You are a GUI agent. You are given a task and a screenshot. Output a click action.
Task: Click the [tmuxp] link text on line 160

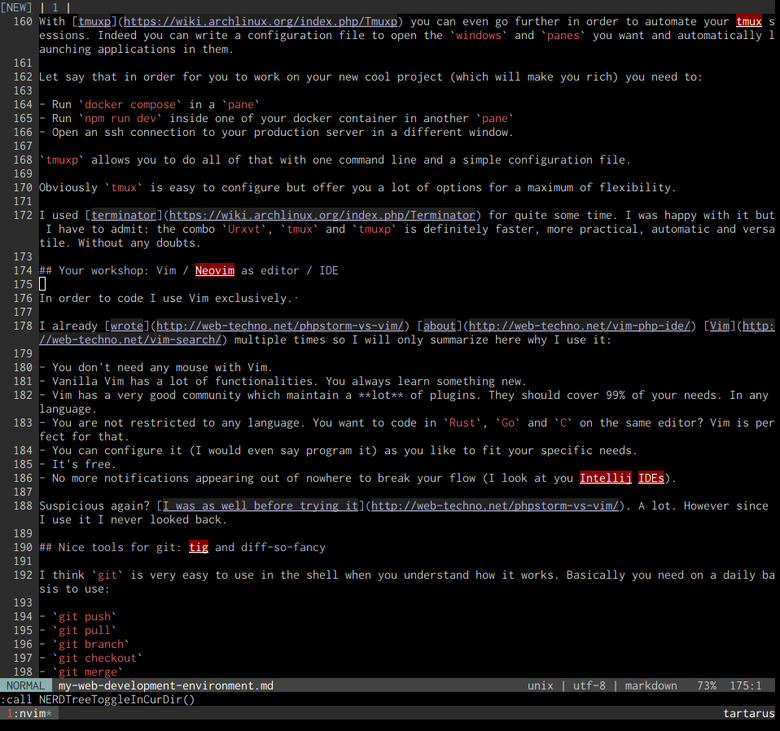click(x=94, y=21)
